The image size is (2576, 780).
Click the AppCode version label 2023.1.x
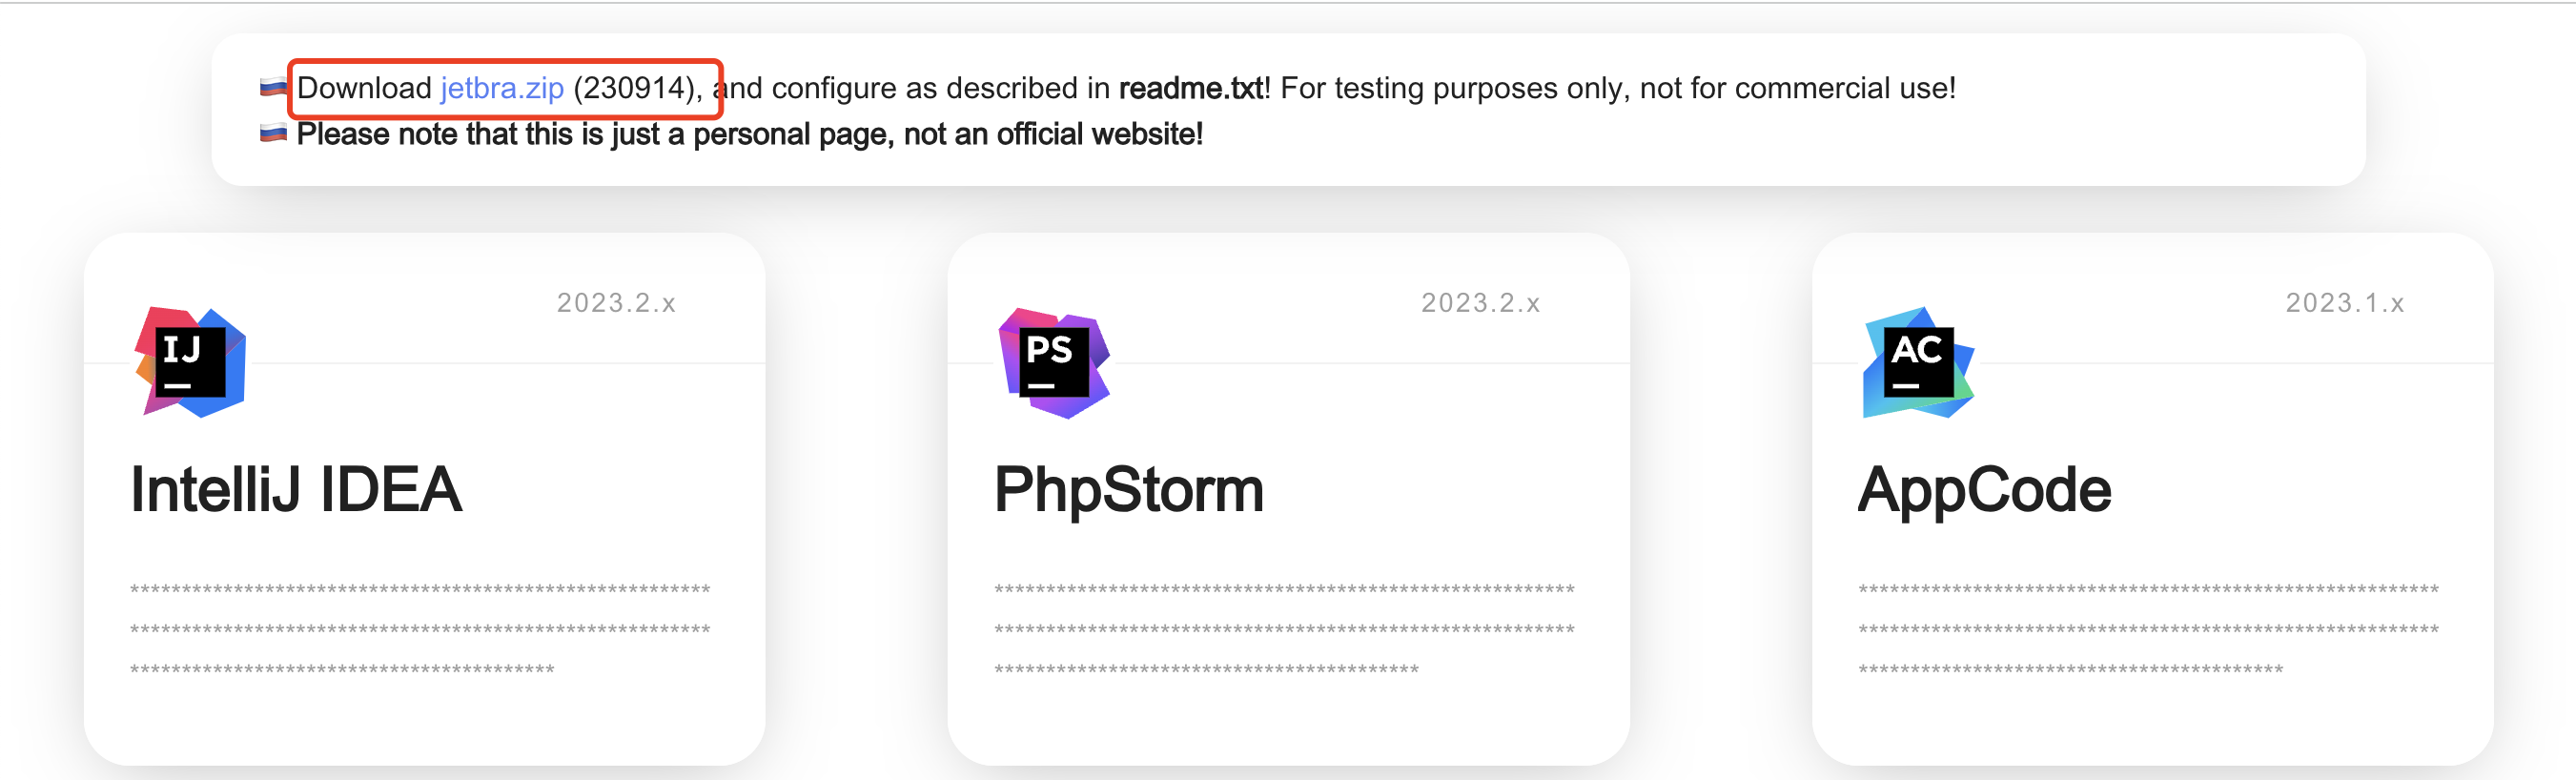point(2344,303)
